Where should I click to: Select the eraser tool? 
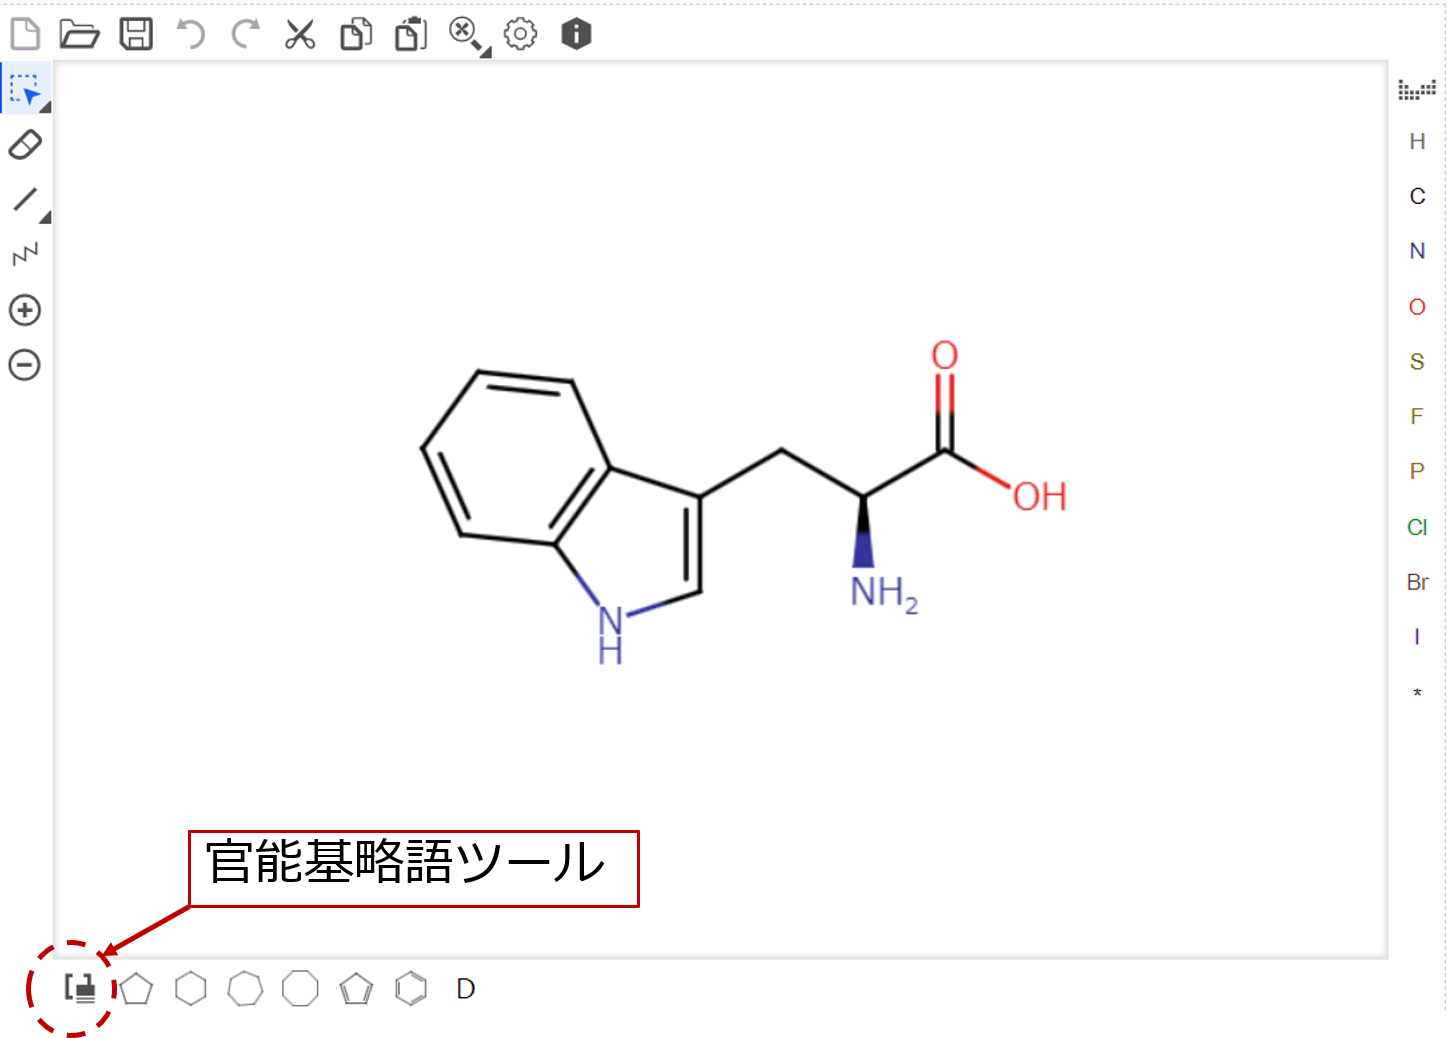(x=25, y=145)
